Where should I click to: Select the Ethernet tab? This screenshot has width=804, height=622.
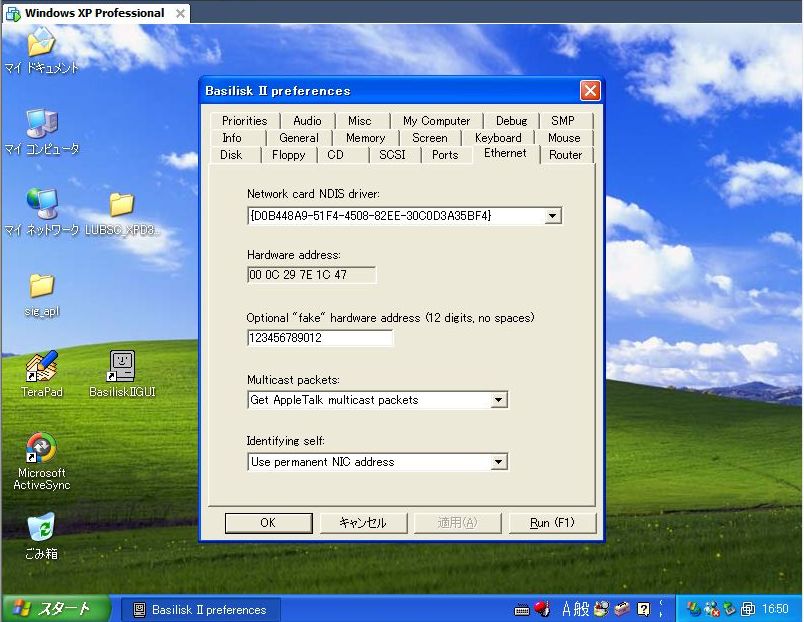505,153
